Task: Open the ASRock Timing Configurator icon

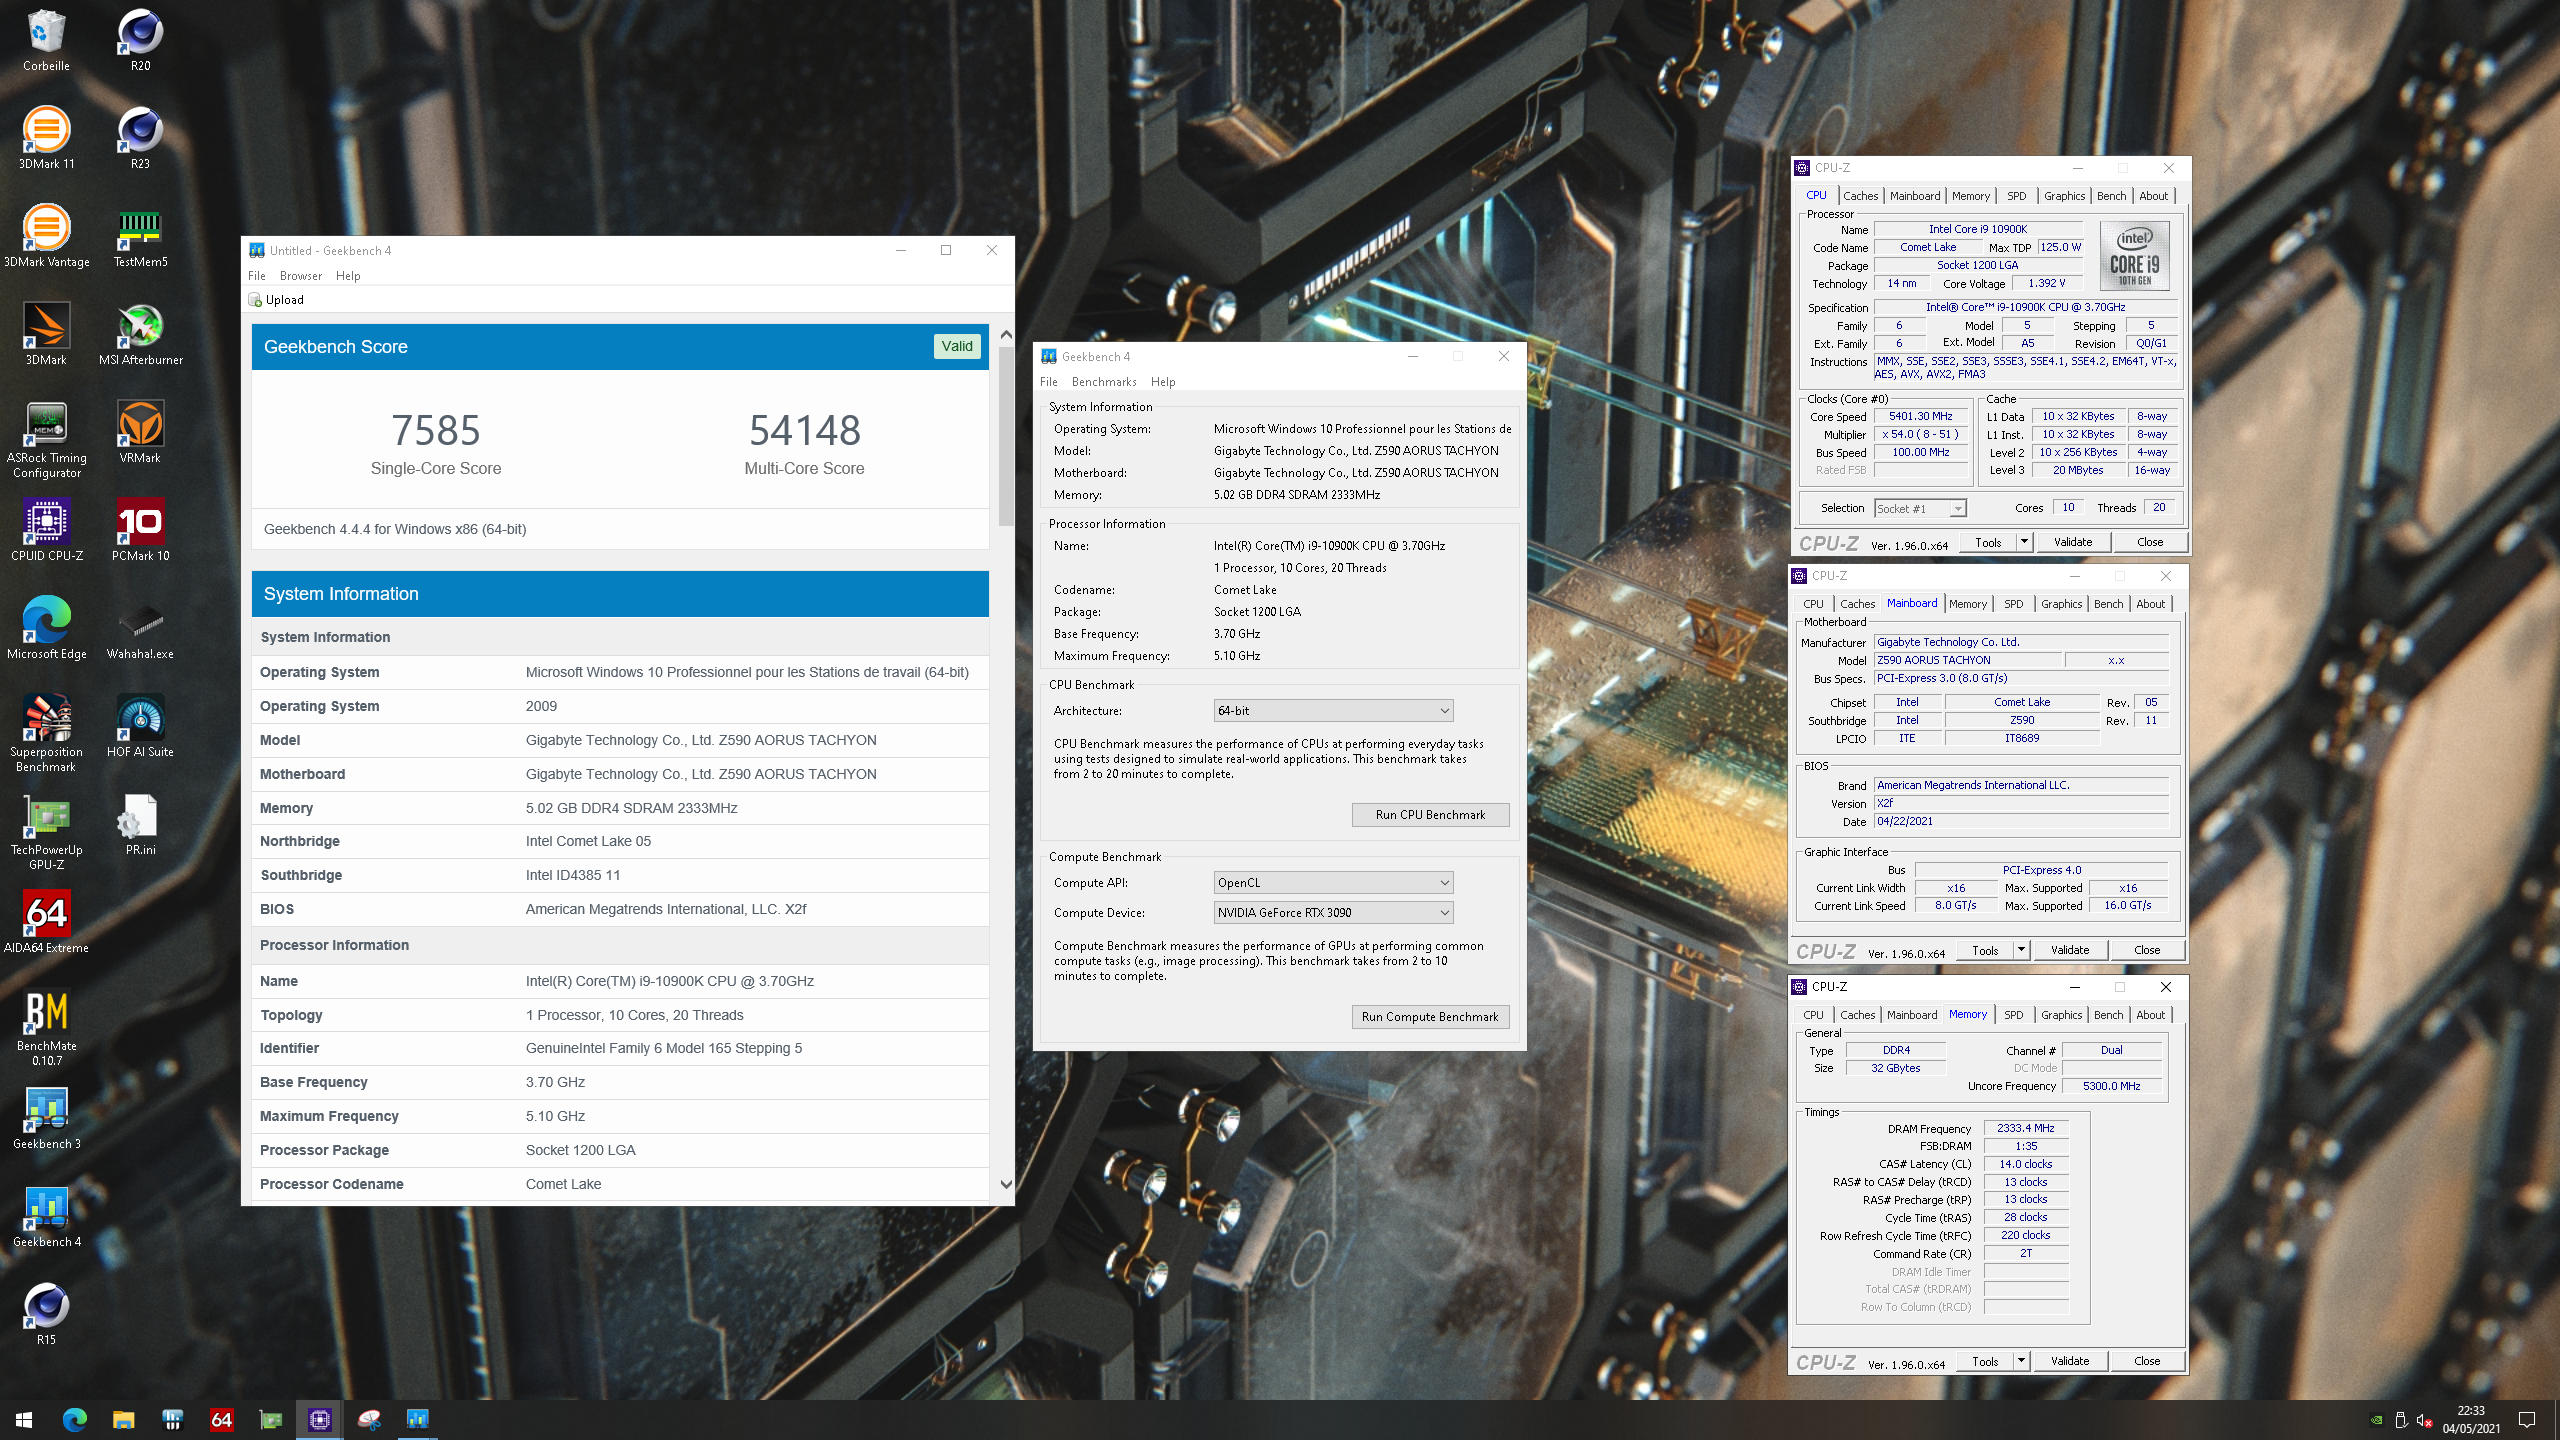Action: (x=46, y=440)
